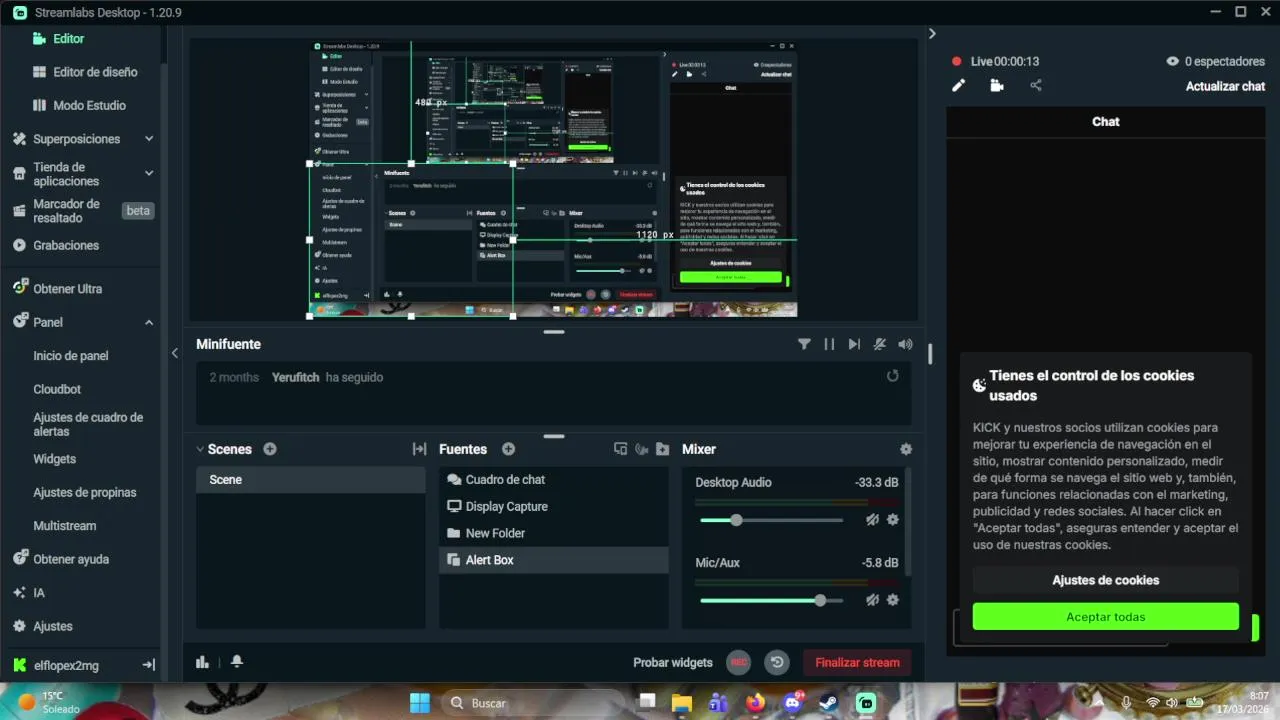Screen dimensions: 1280x720
Task: Collapse the sidebar with left arrow
Action: pos(174,353)
